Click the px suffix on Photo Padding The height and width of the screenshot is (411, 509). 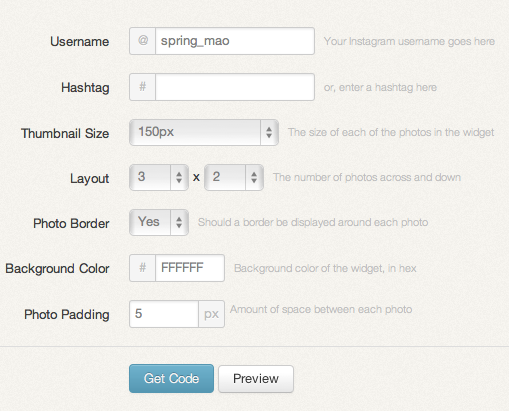[x=211, y=314]
